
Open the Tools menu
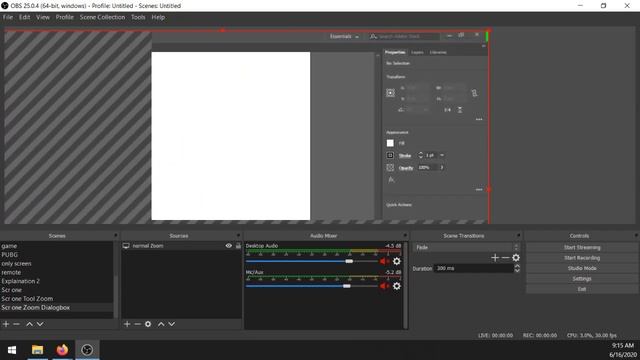coord(138,17)
